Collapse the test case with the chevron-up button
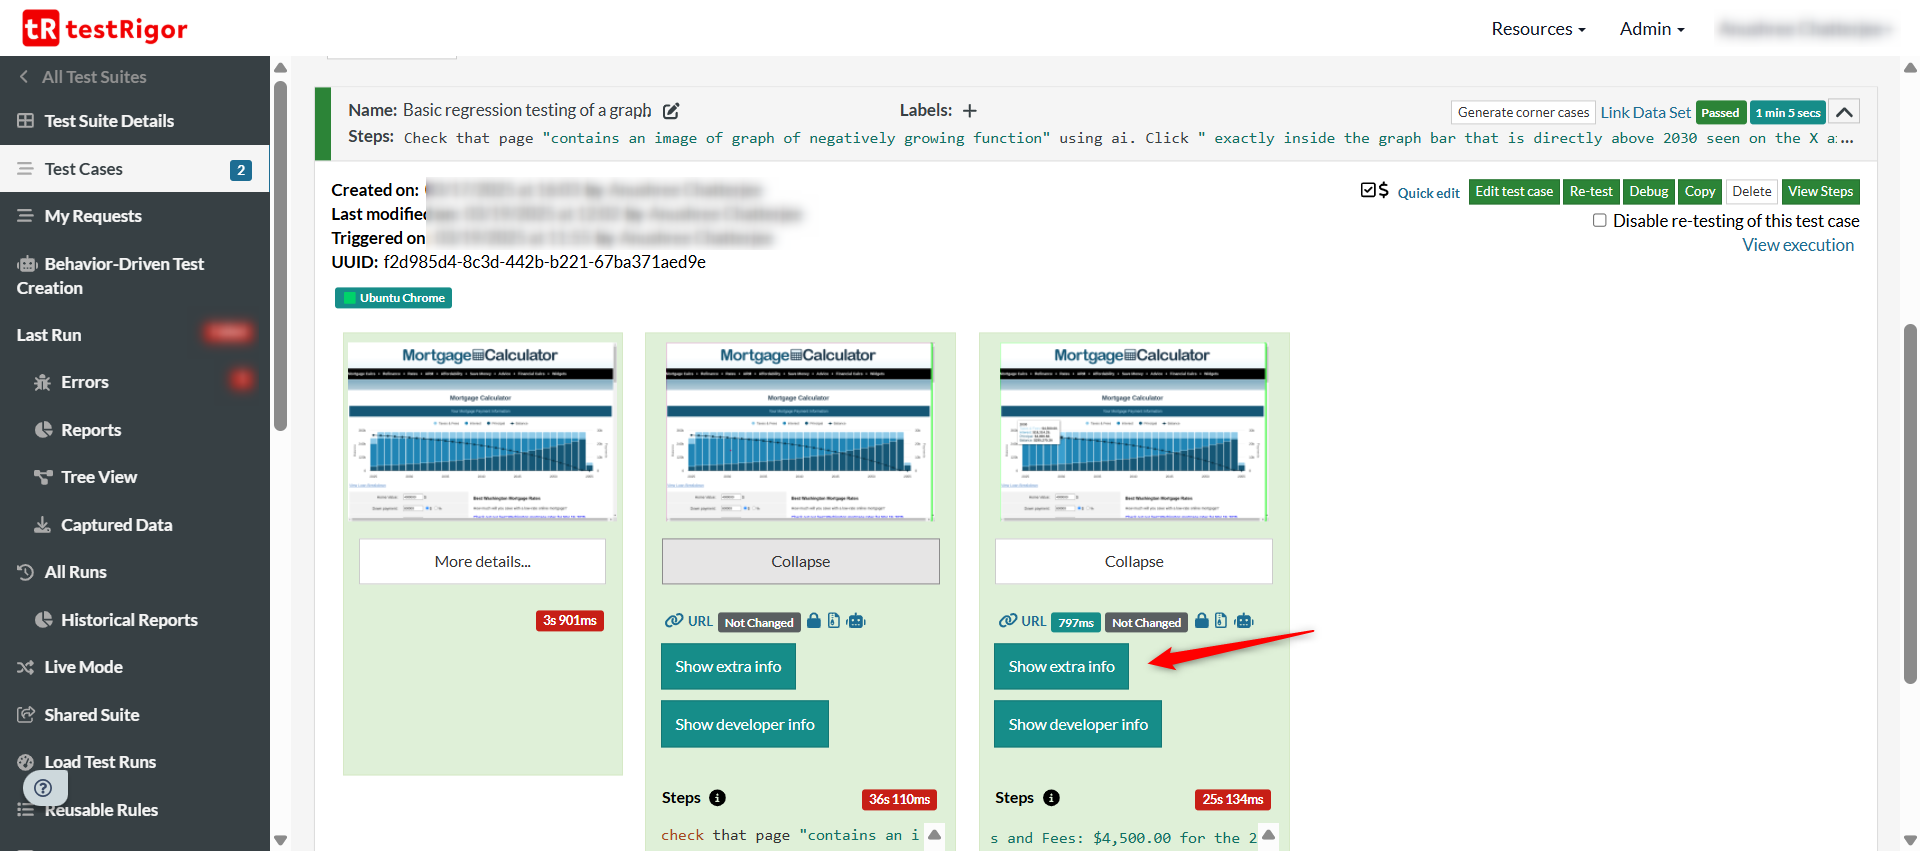This screenshot has width=1920, height=851. (x=1844, y=112)
